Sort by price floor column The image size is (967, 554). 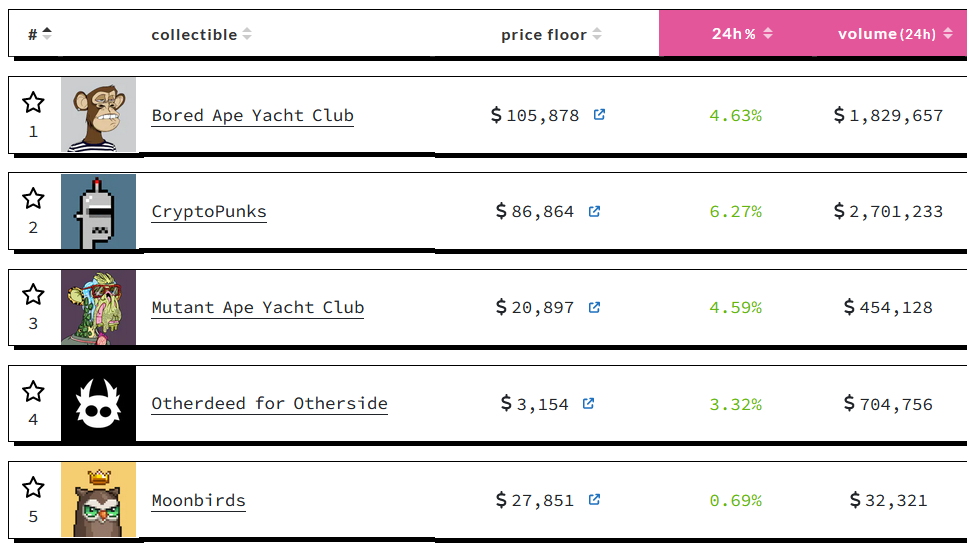551,34
